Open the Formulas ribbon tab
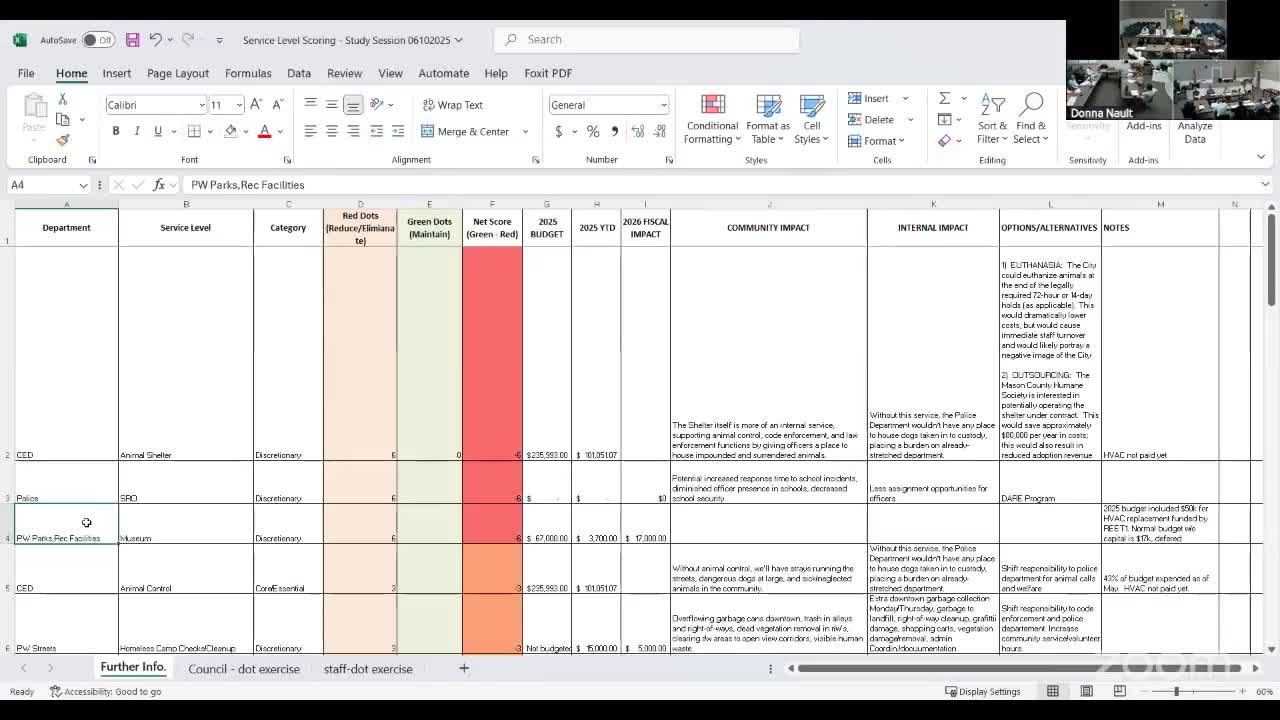The height and width of the screenshot is (720, 1280). (248, 73)
